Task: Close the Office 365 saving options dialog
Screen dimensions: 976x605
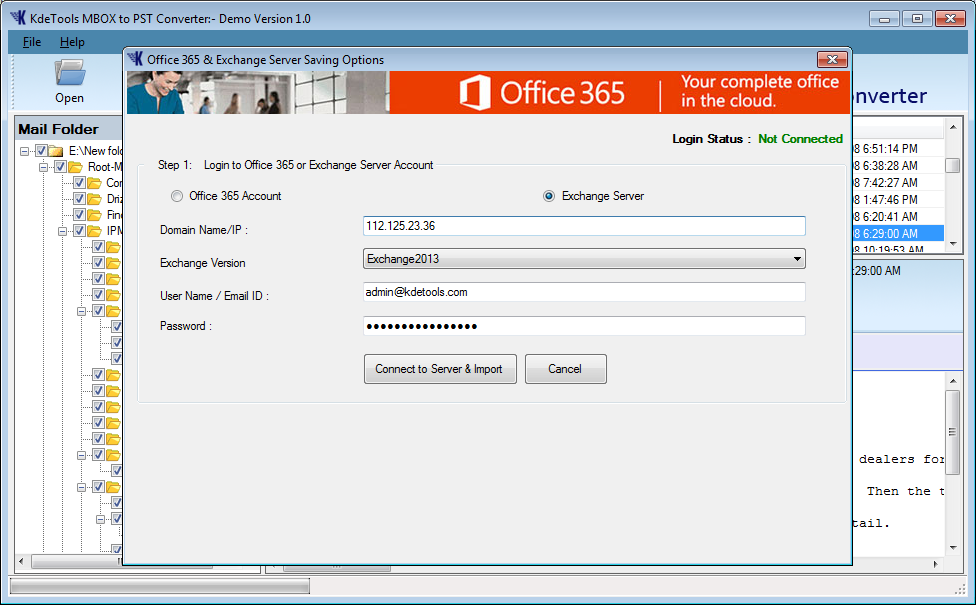Action: pos(831,60)
